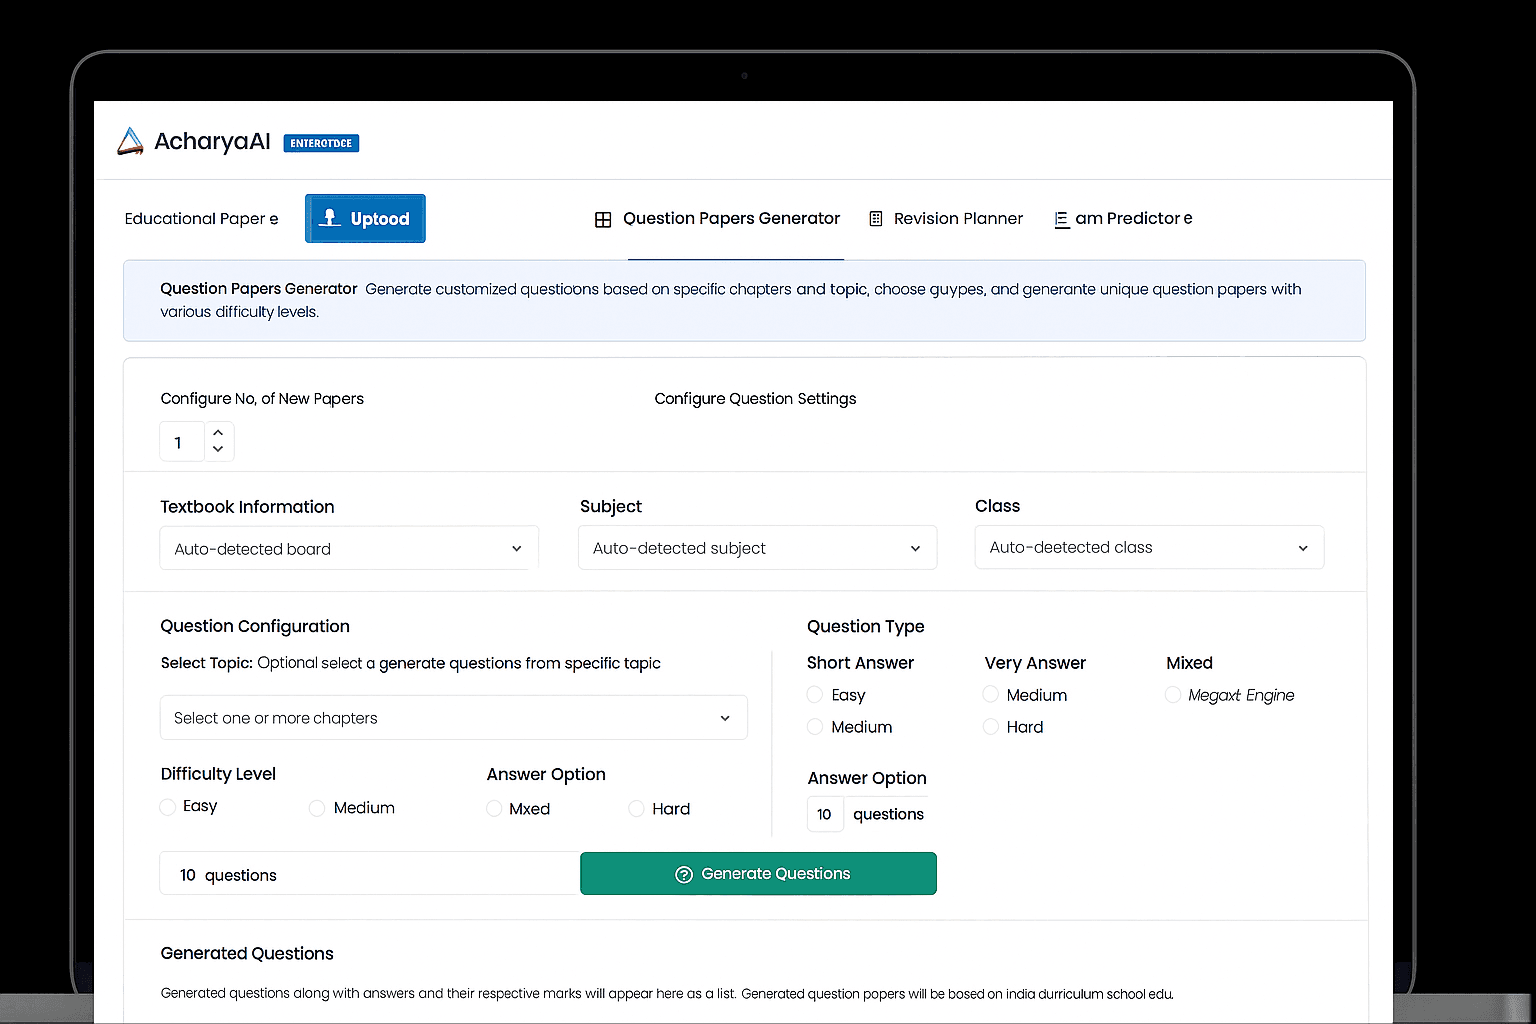
Task: Select Medium under Very Answer
Action: tap(991, 694)
